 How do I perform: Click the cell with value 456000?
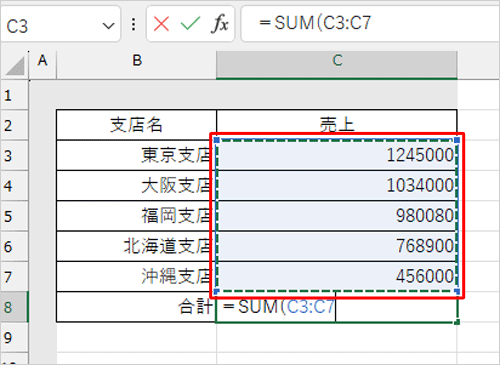[337, 277]
